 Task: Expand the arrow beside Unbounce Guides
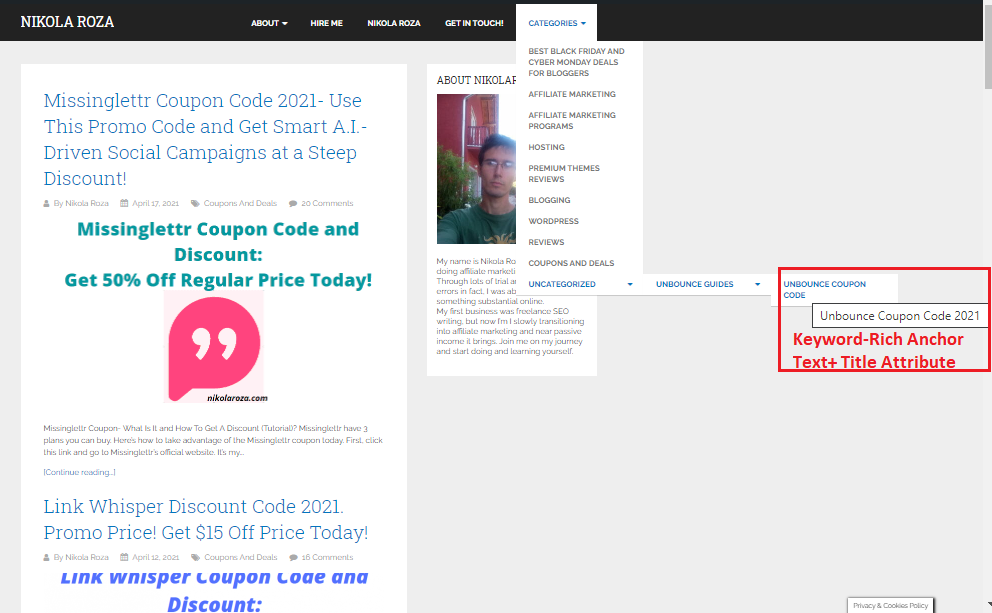[x=757, y=285]
